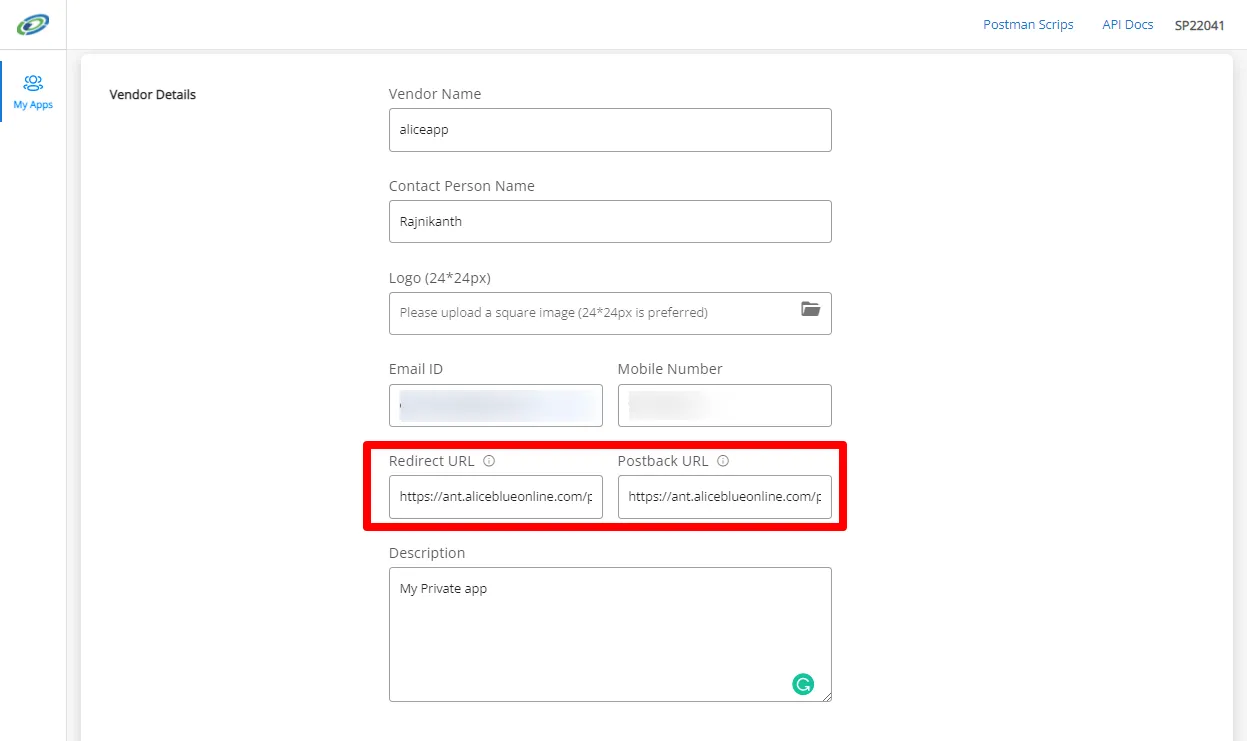Click the Contact Person Name field with Rajnikanth
This screenshot has height=741, width=1247.
tap(610, 222)
